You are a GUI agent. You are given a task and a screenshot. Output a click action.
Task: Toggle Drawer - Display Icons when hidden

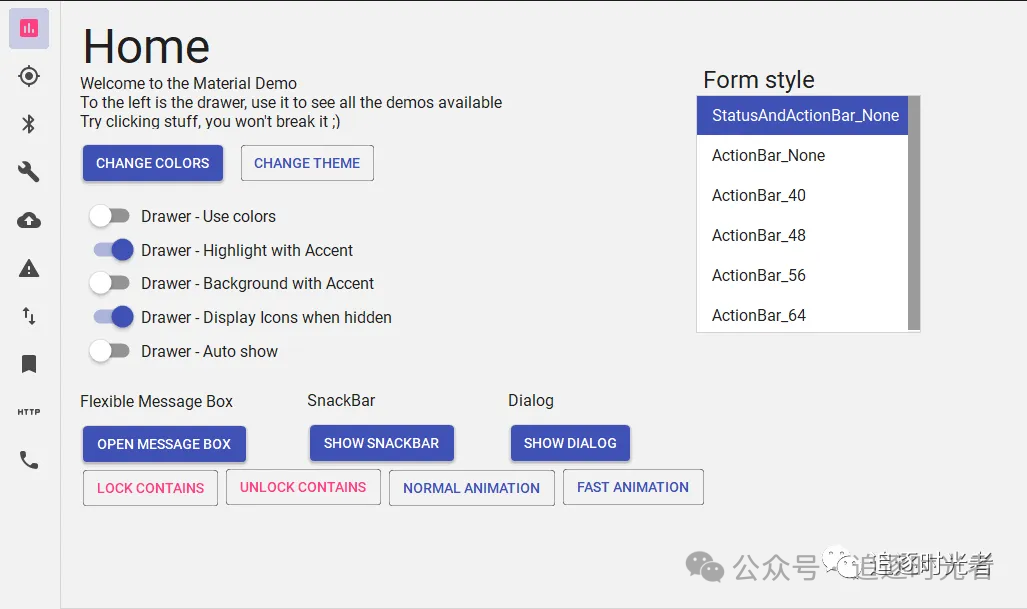pyautogui.click(x=113, y=317)
